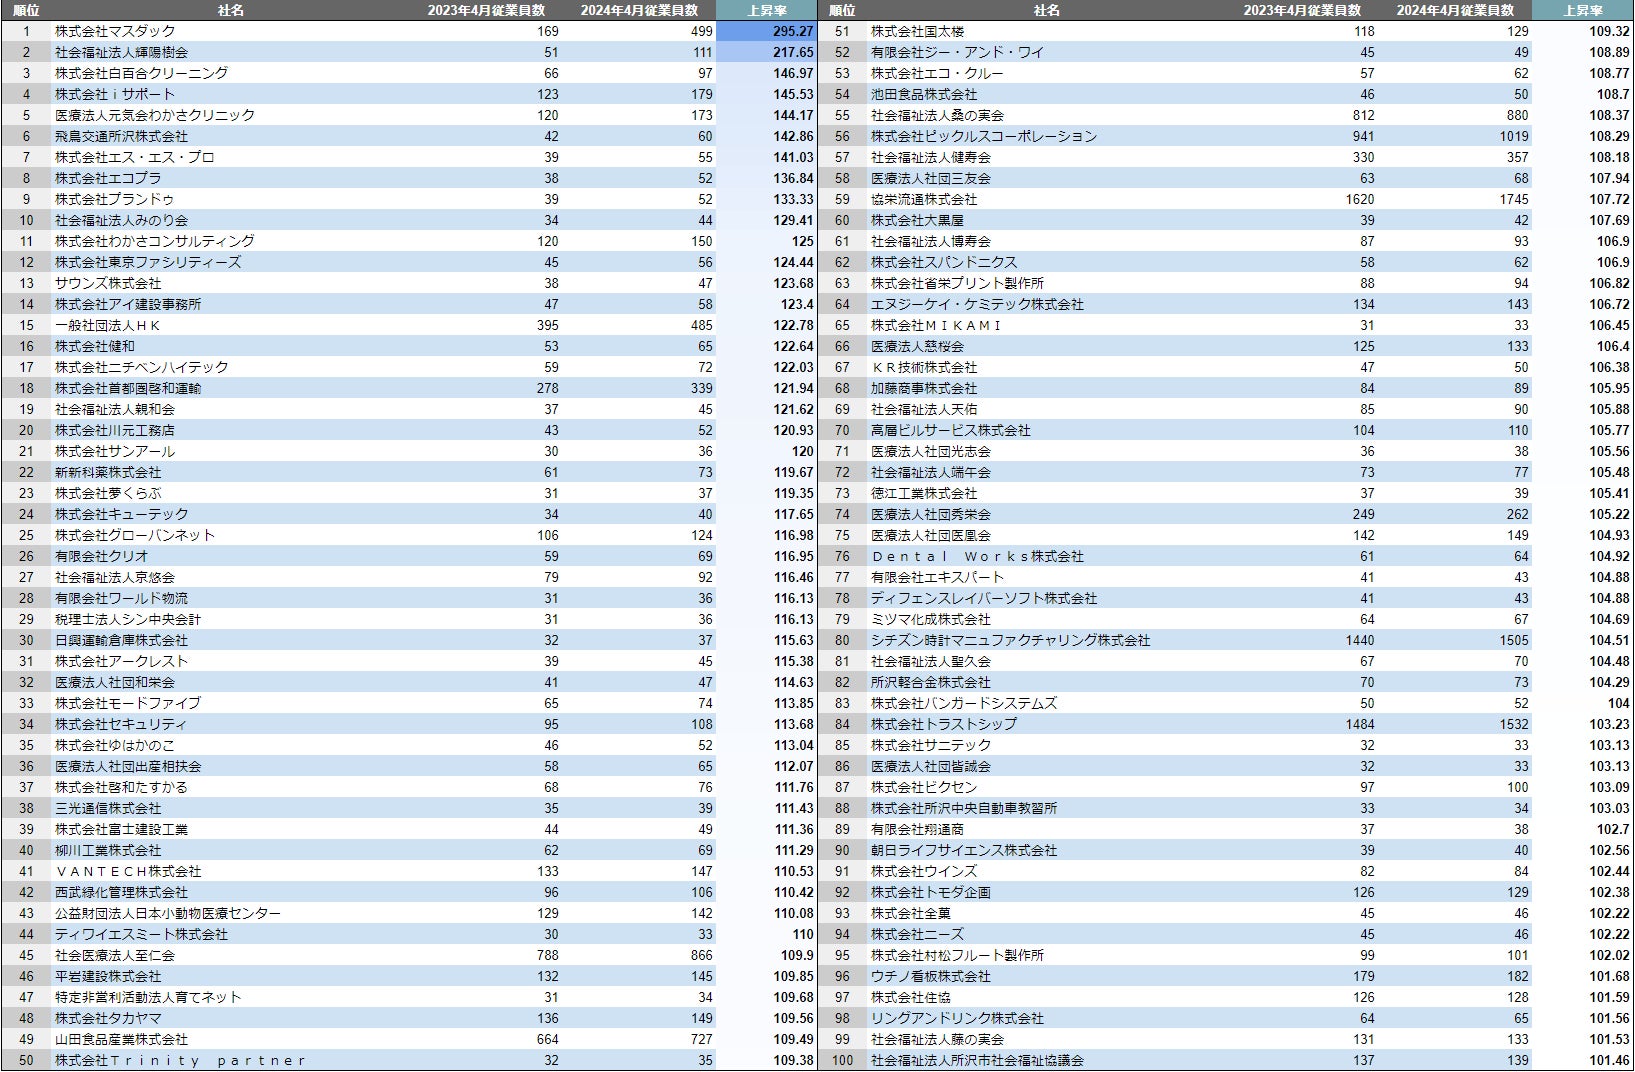This screenshot has height=1072, width=1635.
Task: Select the company シチズン時計マニュファクチャリング株式会社
Action: coord(1011,640)
